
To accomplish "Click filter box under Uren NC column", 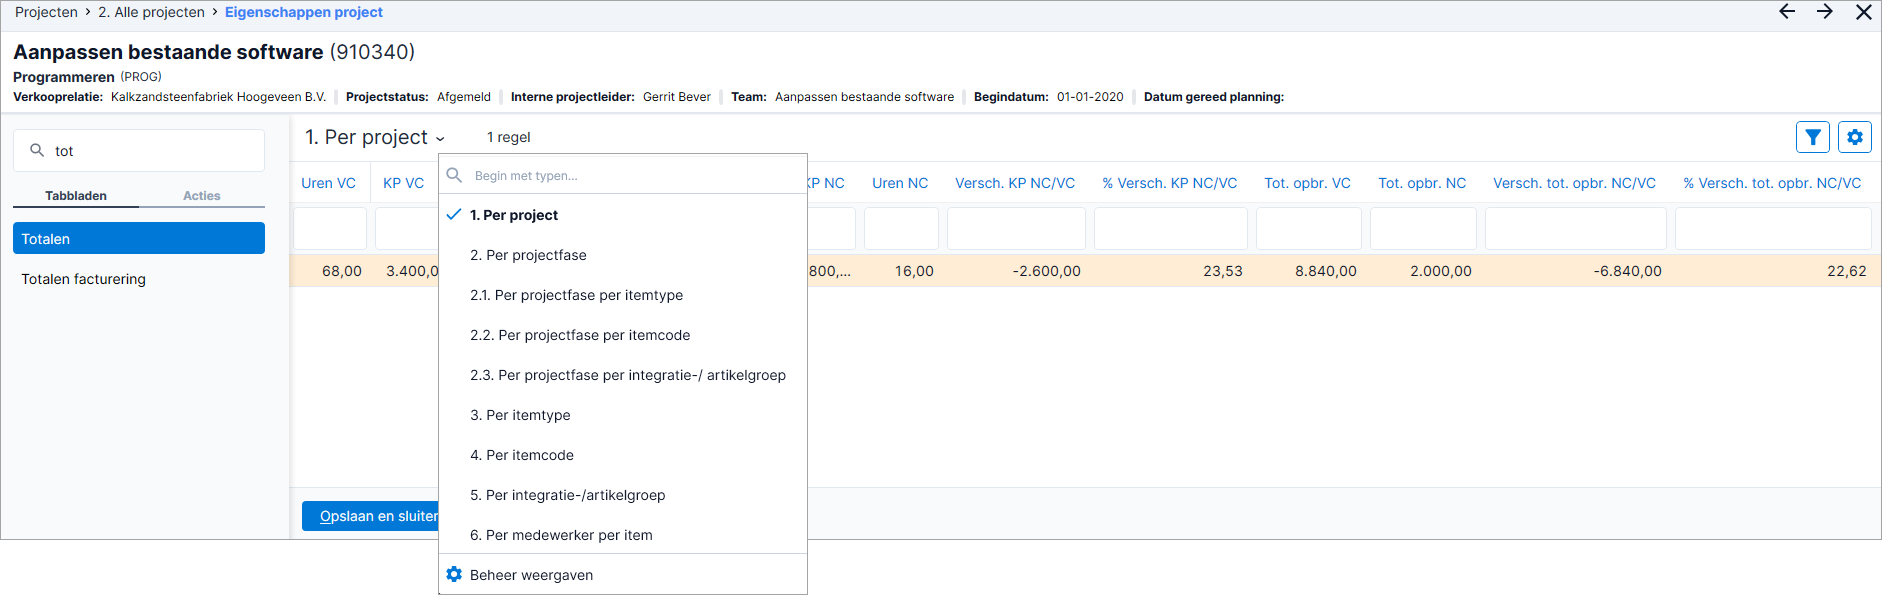I will coord(901,229).
